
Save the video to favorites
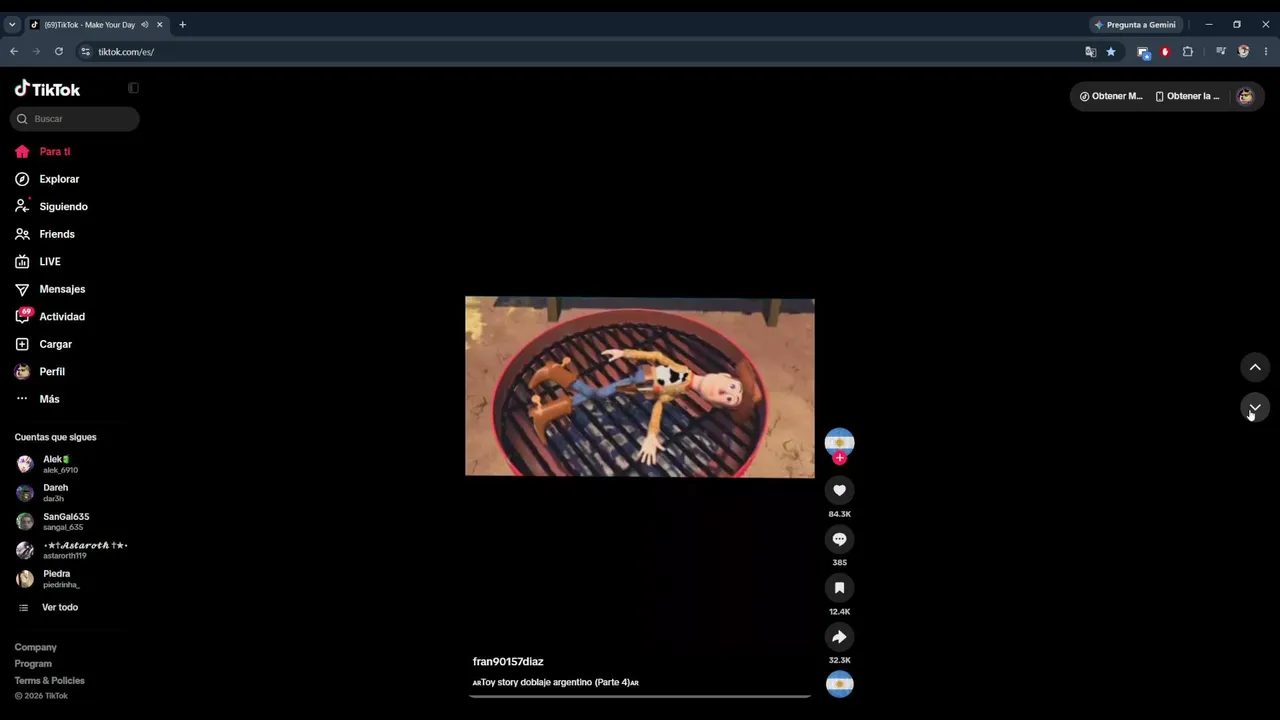[x=839, y=588]
